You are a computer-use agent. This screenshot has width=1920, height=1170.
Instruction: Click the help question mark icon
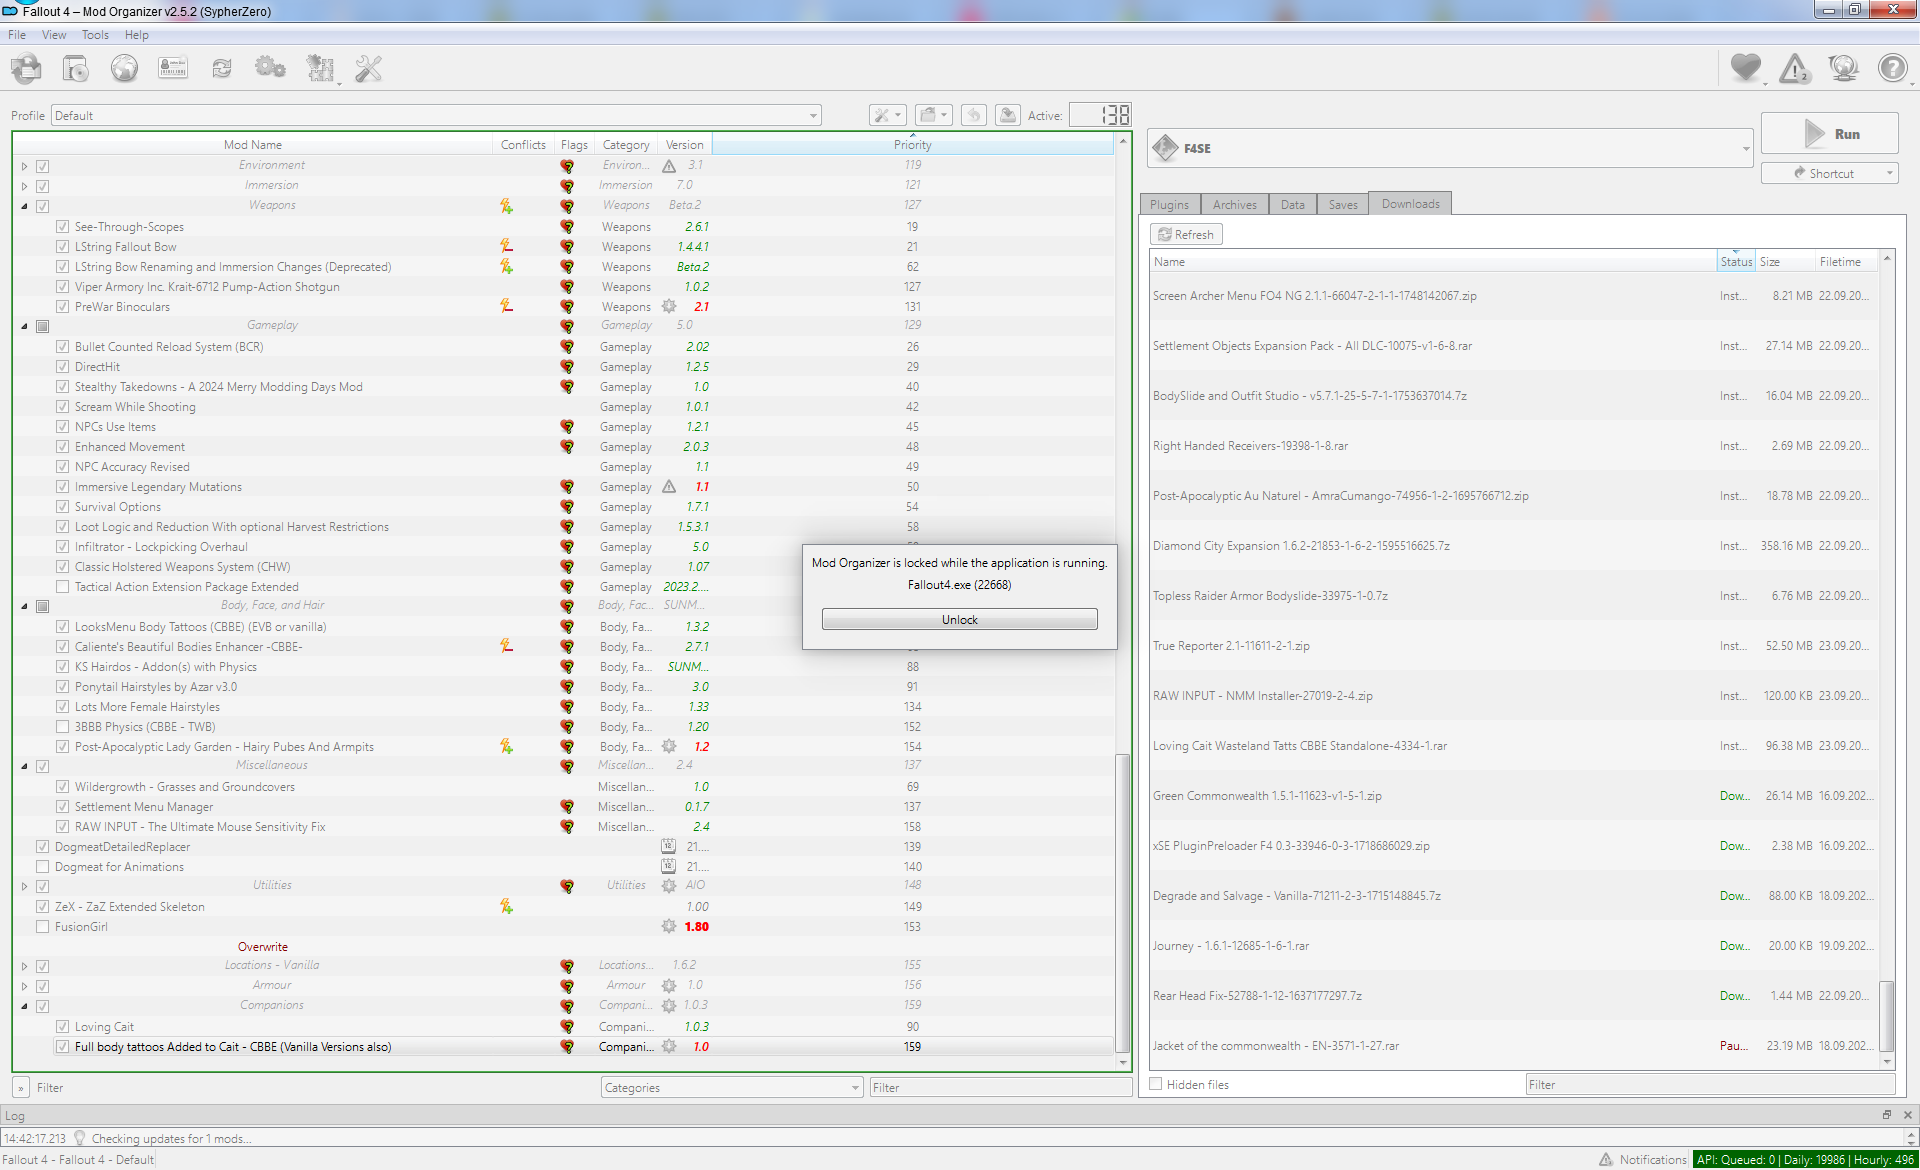1892,68
